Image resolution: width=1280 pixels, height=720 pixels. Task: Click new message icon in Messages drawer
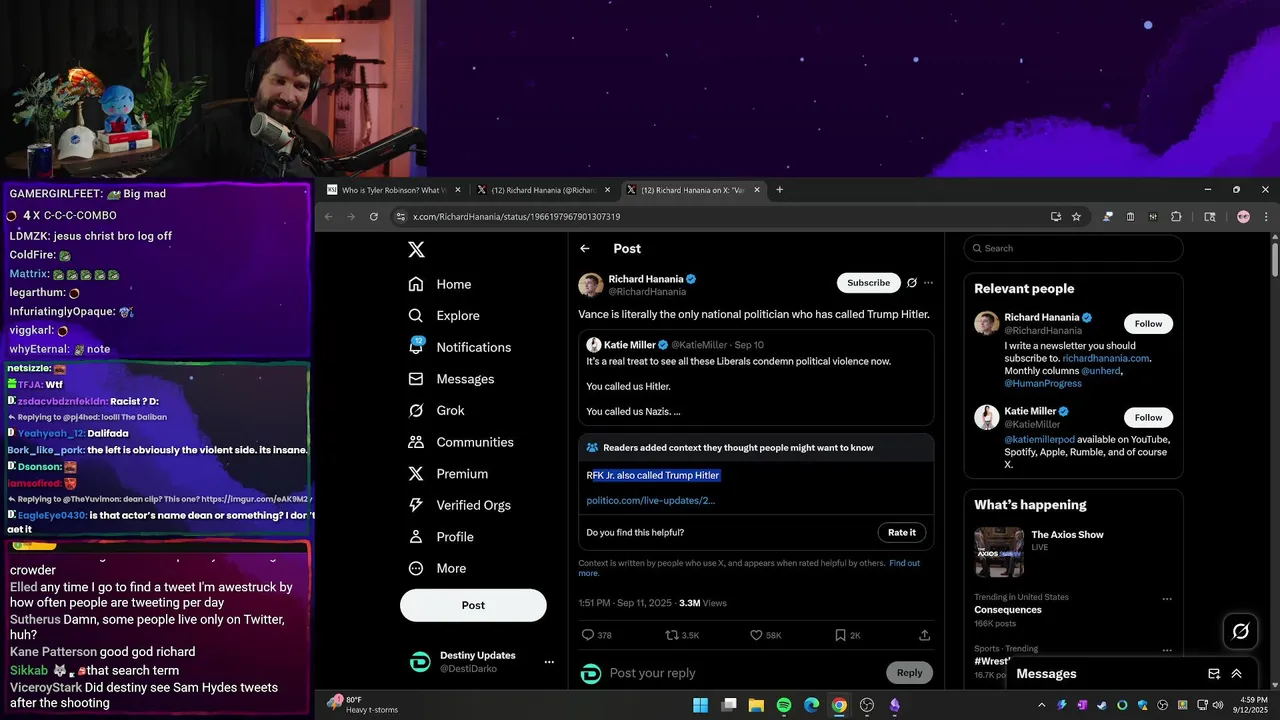click(x=1214, y=674)
